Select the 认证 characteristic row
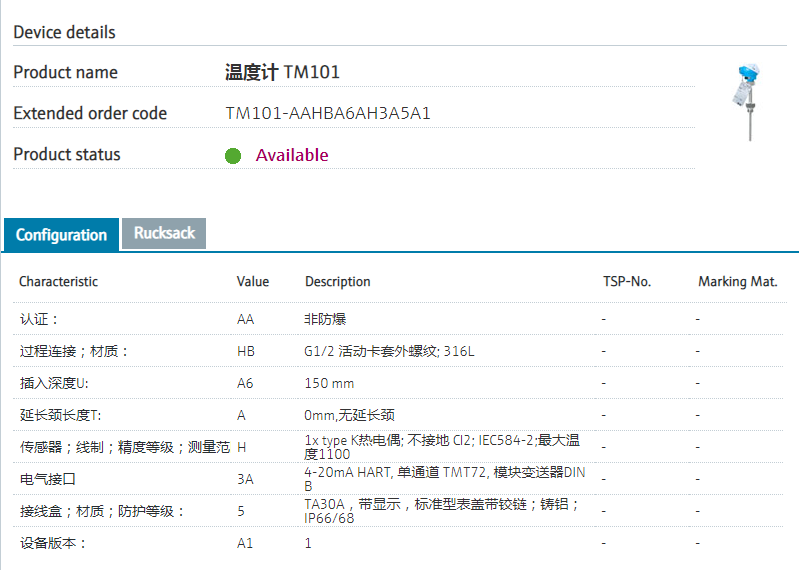The height and width of the screenshot is (570, 799). pyautogui.click(x=40, y=319)
